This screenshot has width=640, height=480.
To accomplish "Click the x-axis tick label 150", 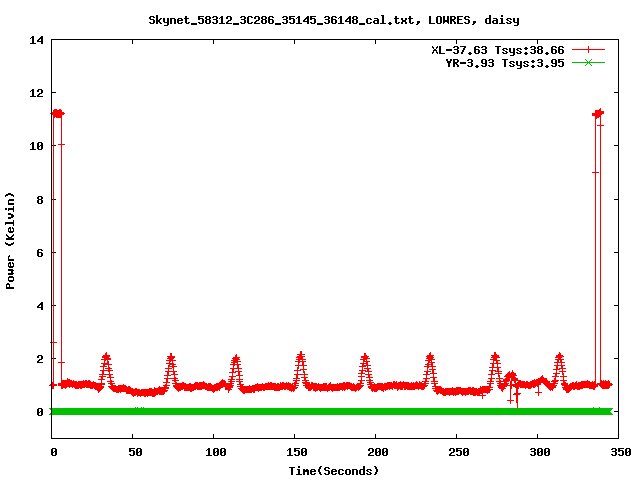I will click(296, 452).
